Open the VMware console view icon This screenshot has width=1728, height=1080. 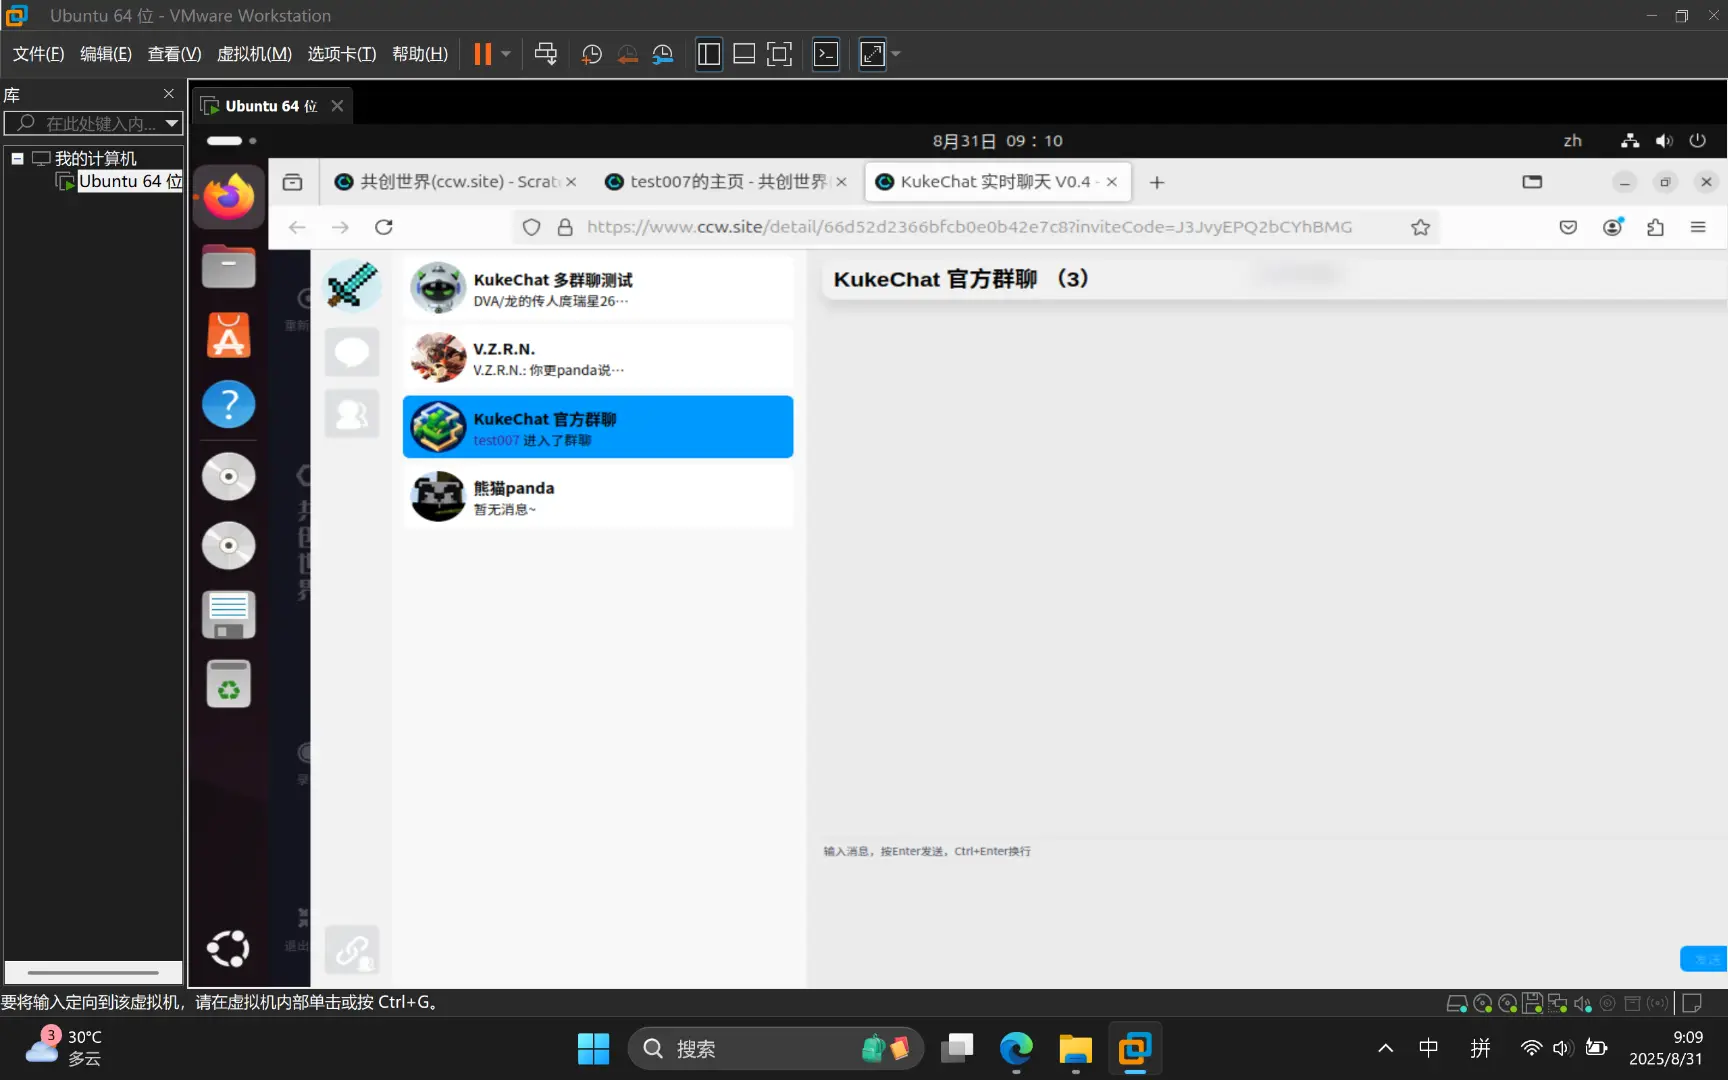pyautogui.click(x=826, y=54)
